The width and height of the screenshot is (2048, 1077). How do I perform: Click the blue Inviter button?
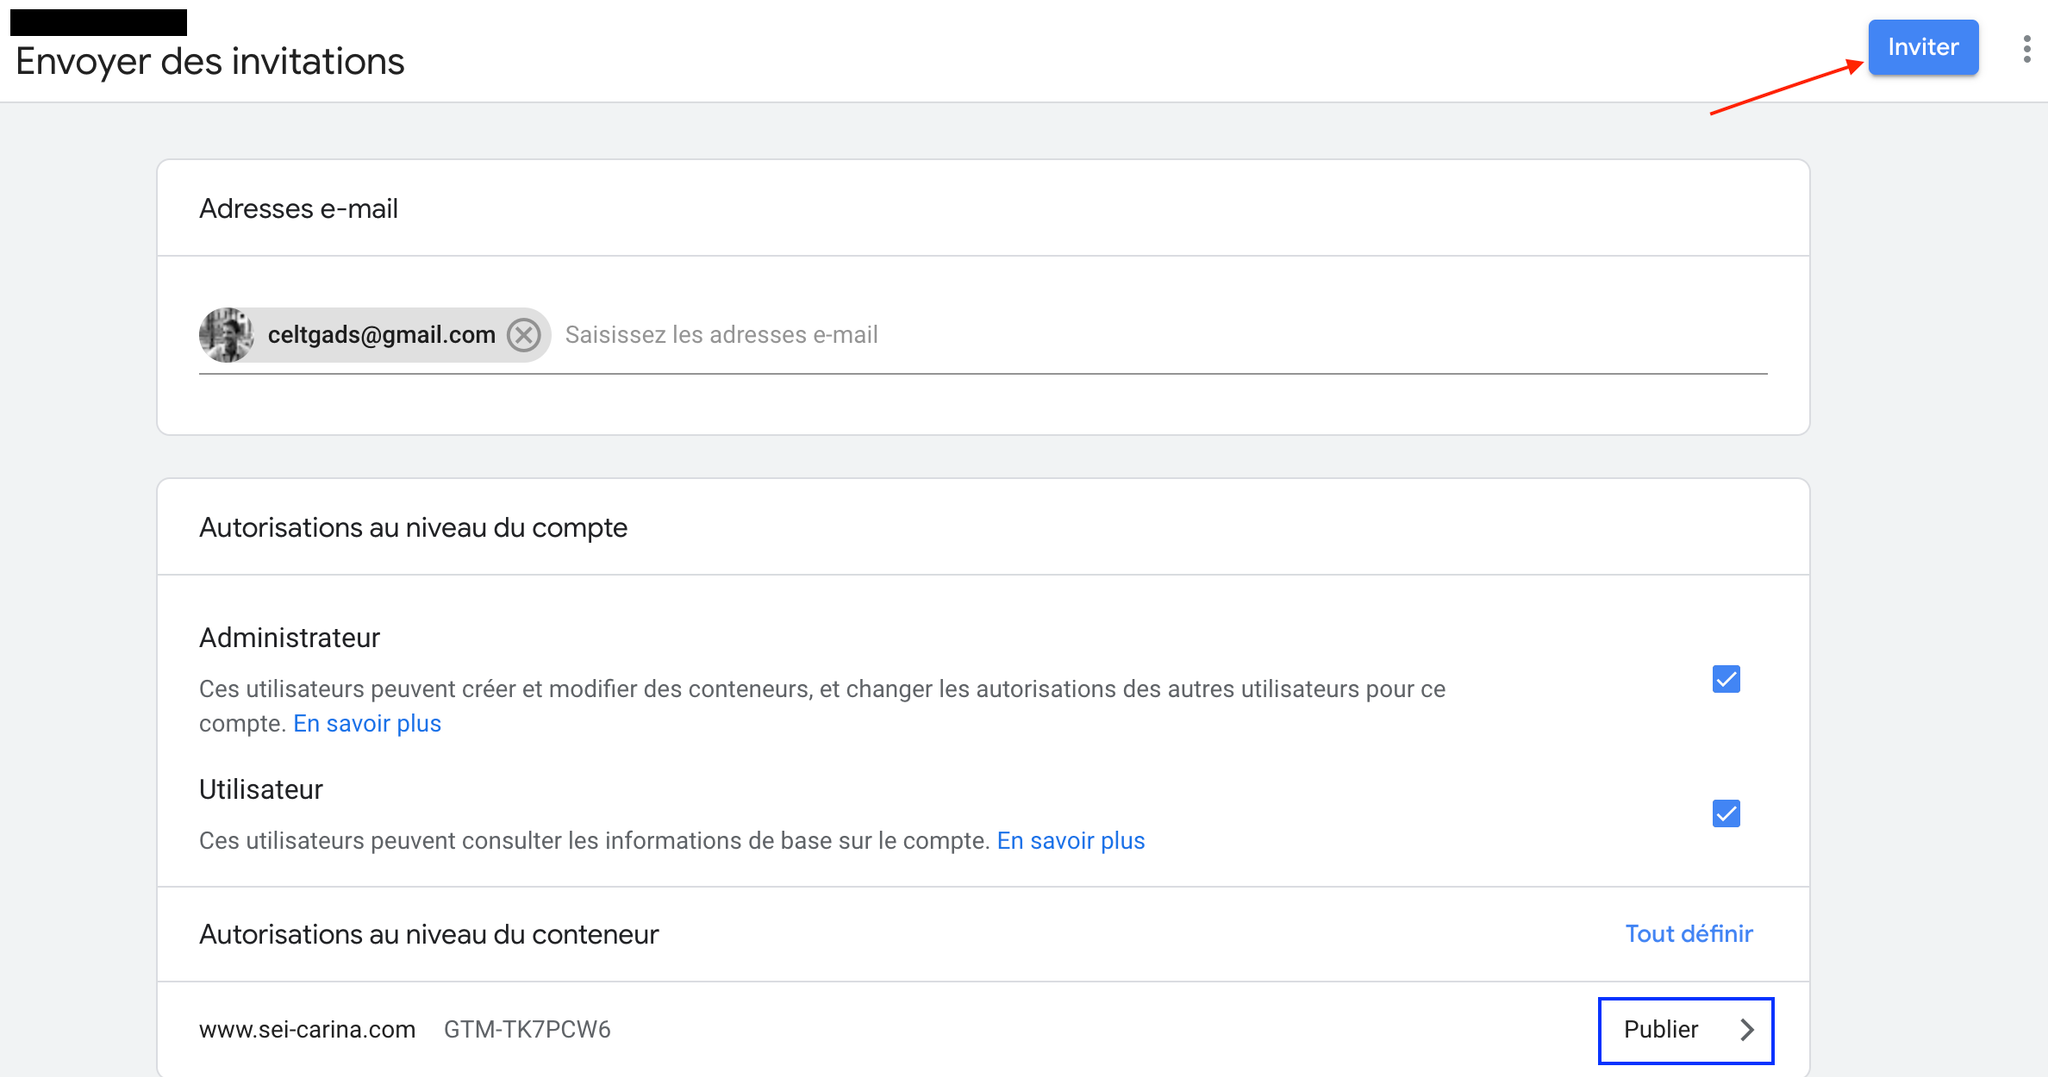[1922, 47]
